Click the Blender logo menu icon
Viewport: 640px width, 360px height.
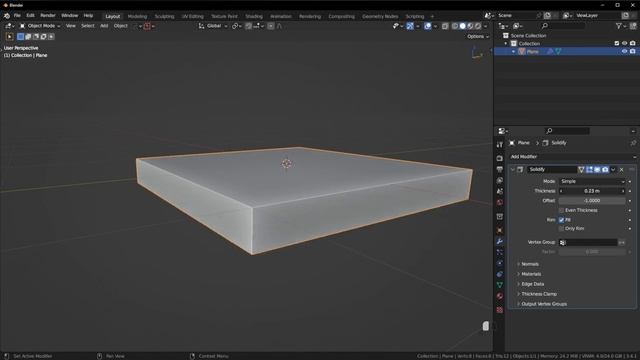click(7, 16)
